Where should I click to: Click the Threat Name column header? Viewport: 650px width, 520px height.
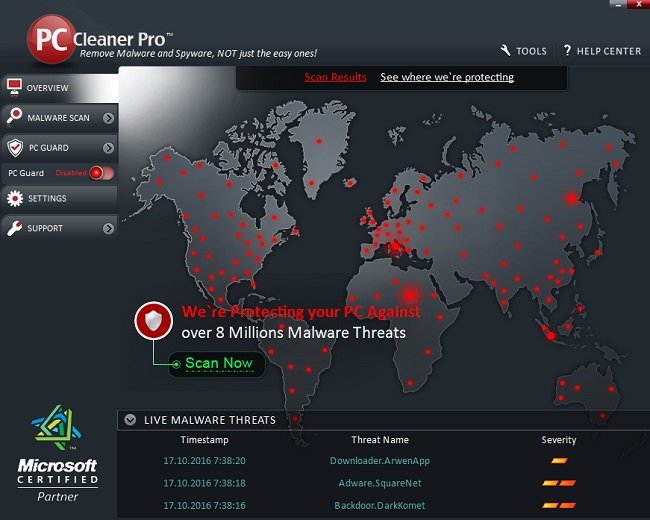click(x=380, y=440)
